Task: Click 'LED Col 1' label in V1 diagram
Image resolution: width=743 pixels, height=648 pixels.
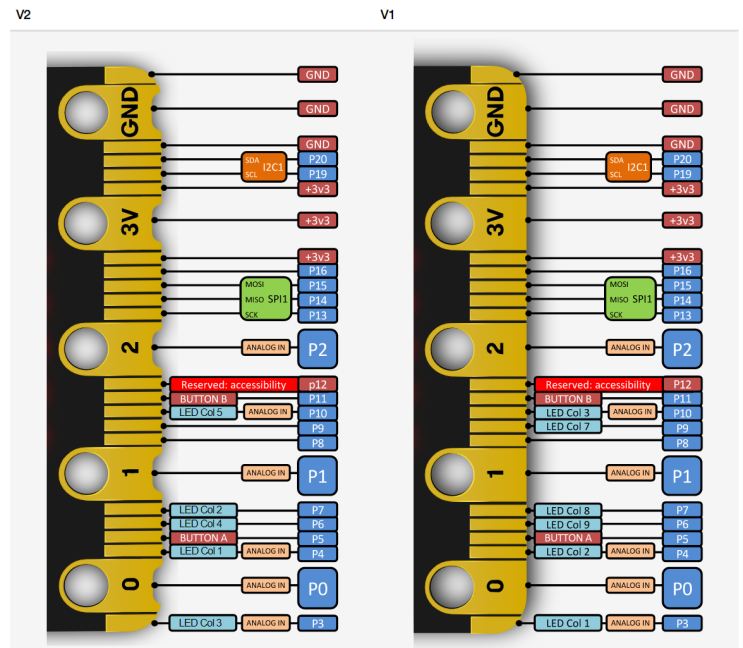Action: [568, 623]
